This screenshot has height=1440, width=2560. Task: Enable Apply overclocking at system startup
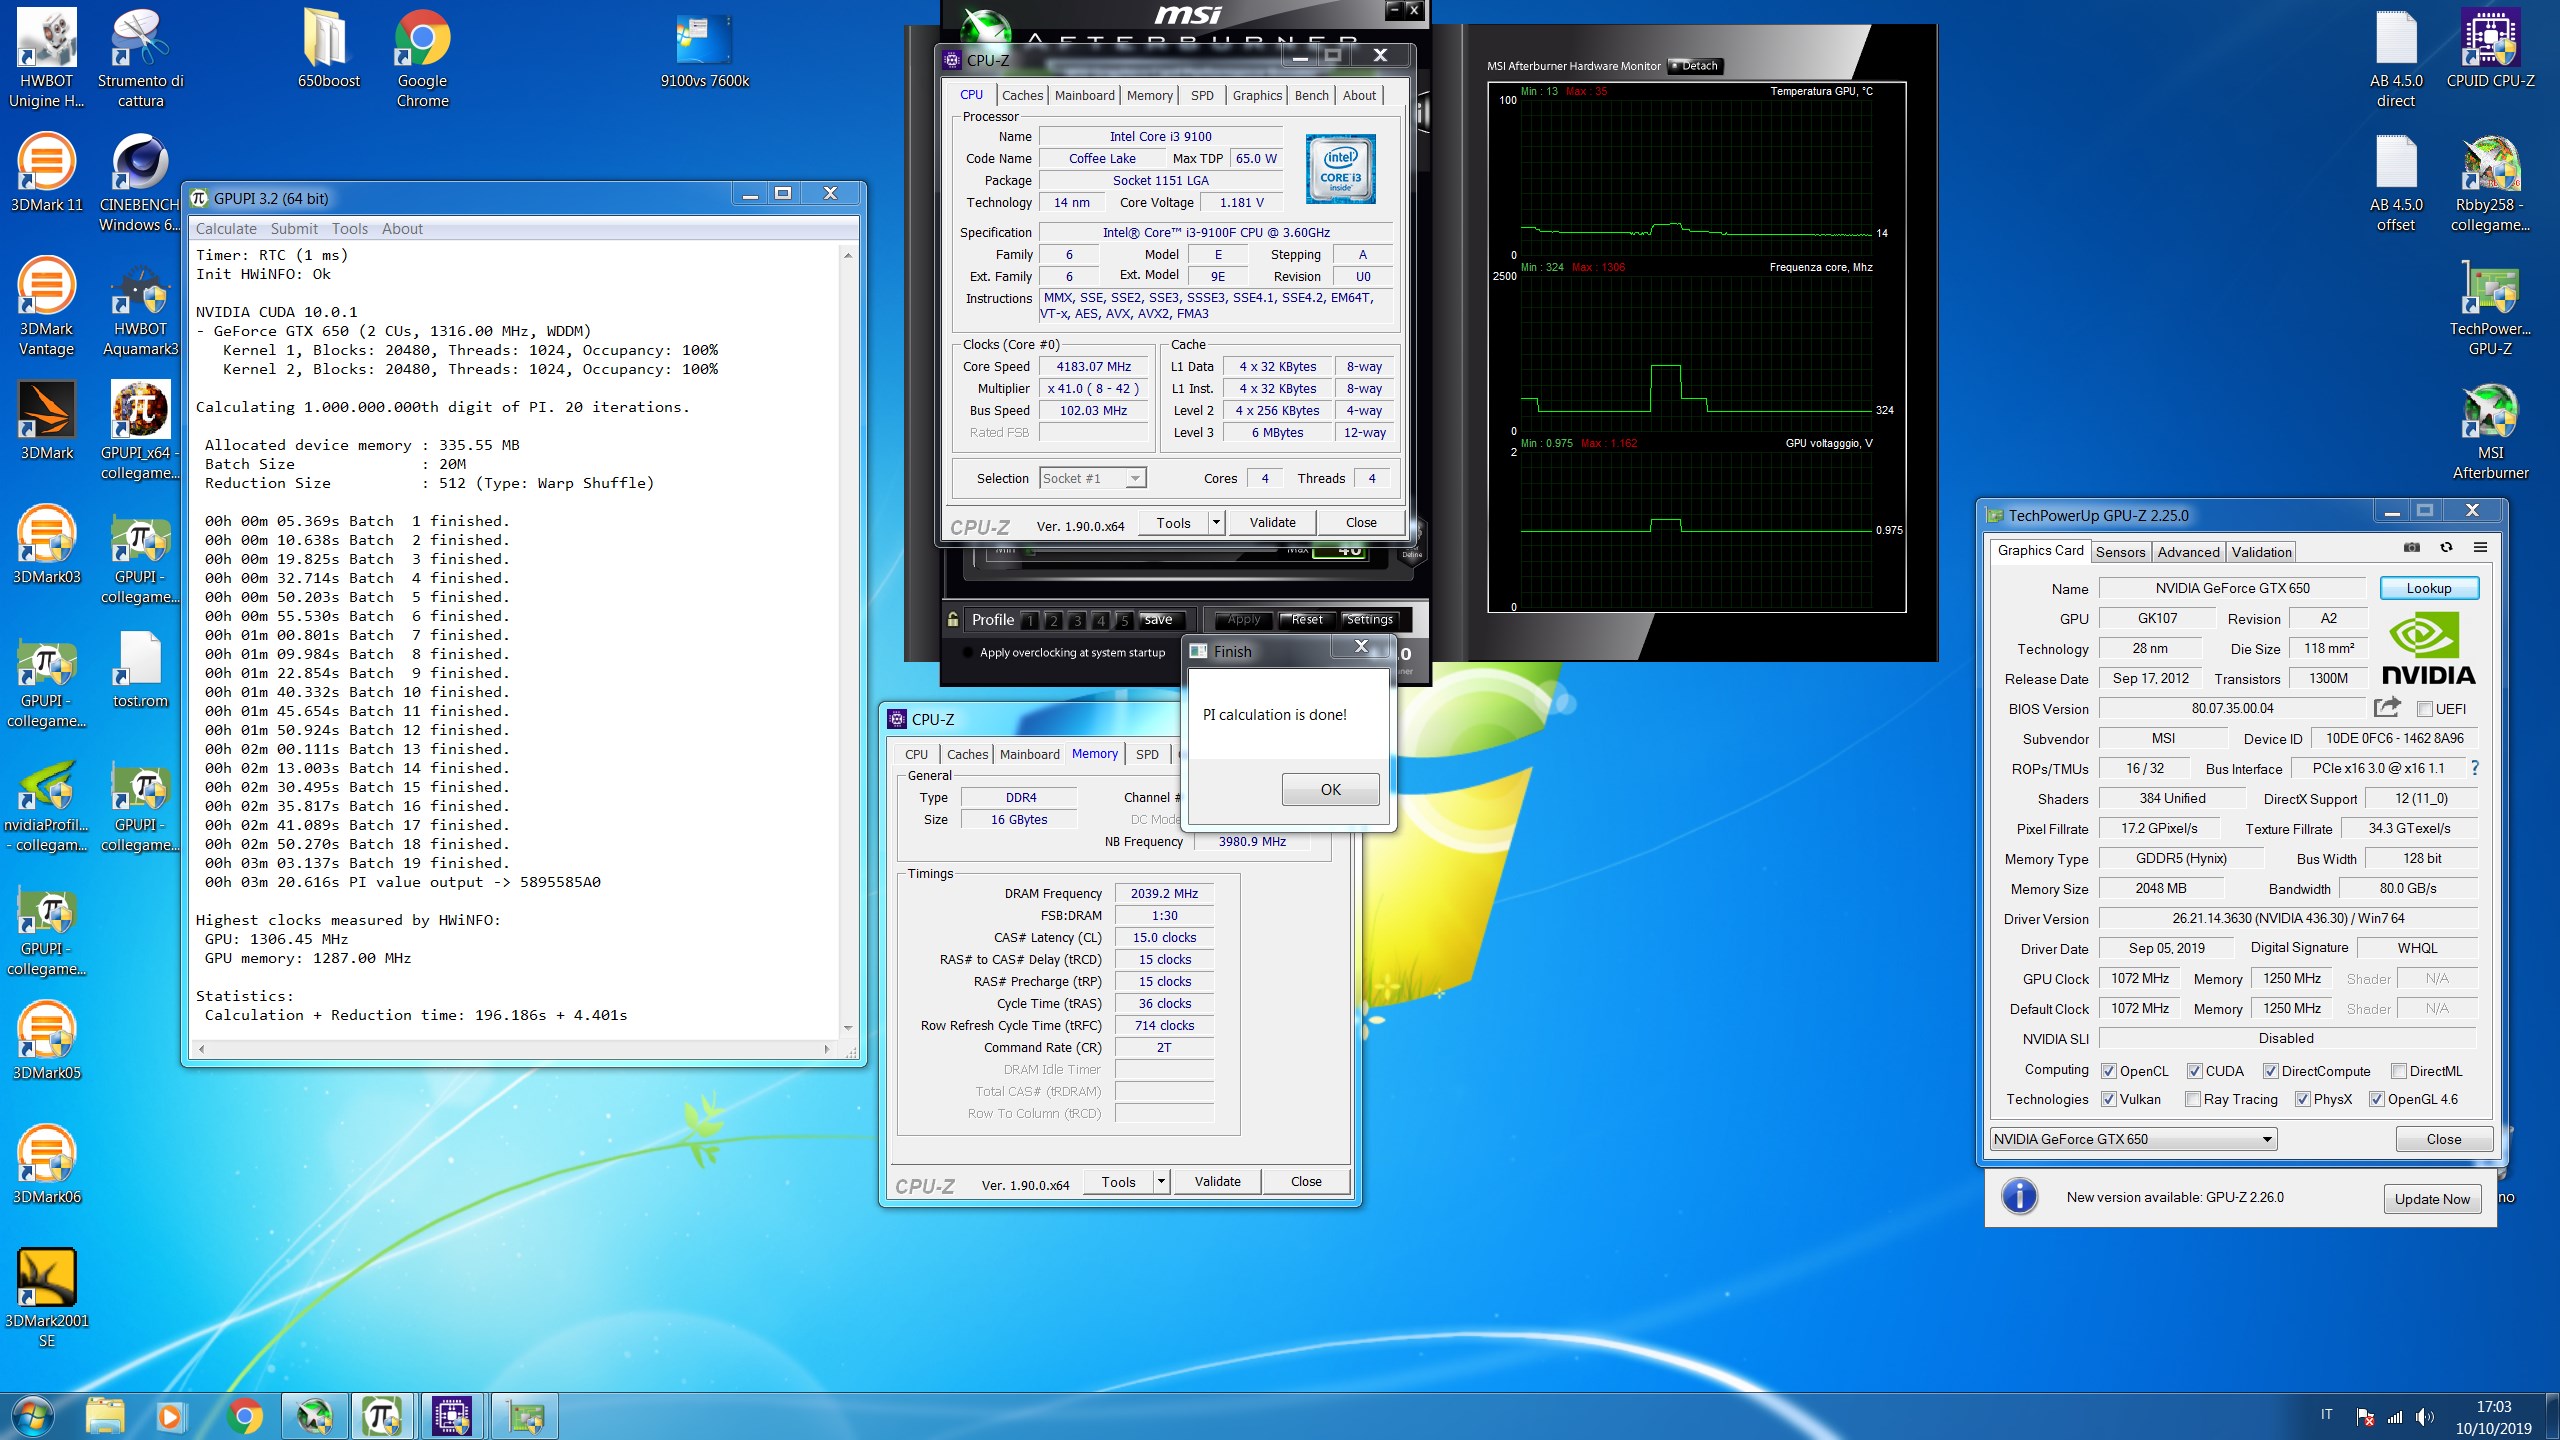point(967,653)
